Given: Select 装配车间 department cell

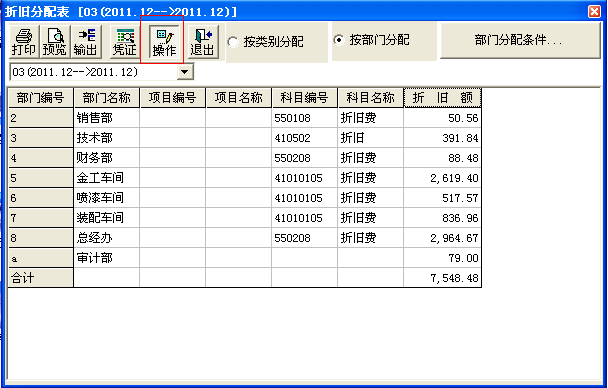Looking at the screenshot, I should (x=107, y=218).
